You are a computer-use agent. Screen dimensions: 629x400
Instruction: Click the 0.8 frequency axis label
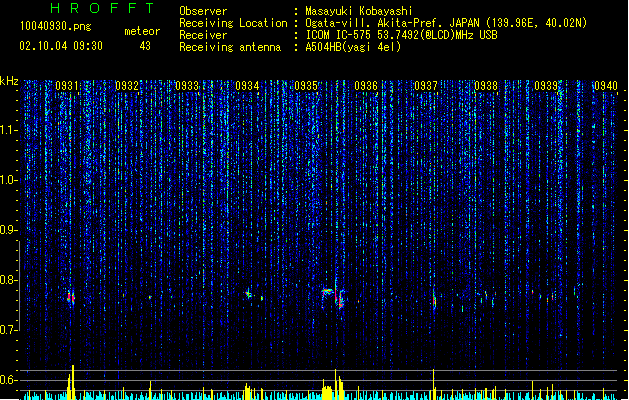(9, 280)
